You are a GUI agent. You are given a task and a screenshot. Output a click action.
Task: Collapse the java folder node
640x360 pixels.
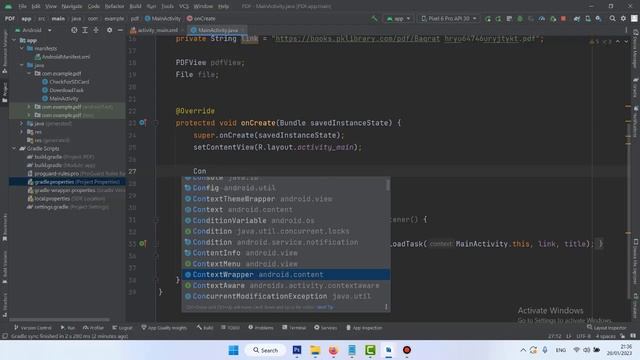(x=22, y=65)
